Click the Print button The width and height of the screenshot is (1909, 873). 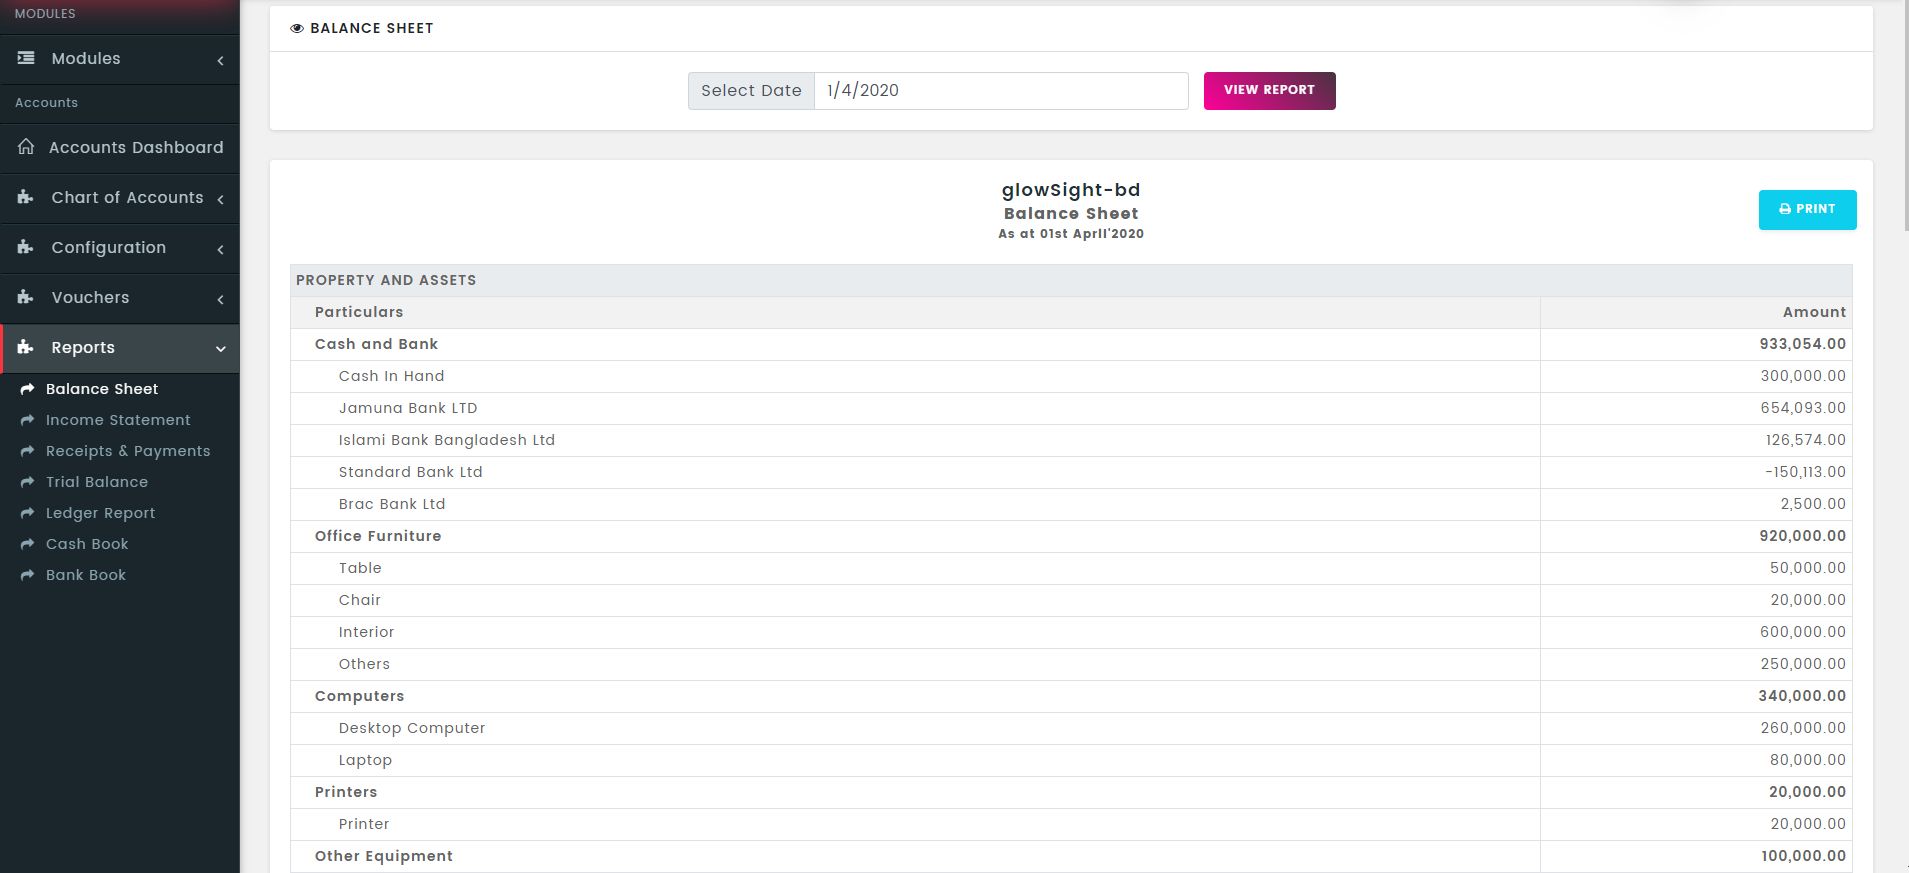(x=1807, y=210)
